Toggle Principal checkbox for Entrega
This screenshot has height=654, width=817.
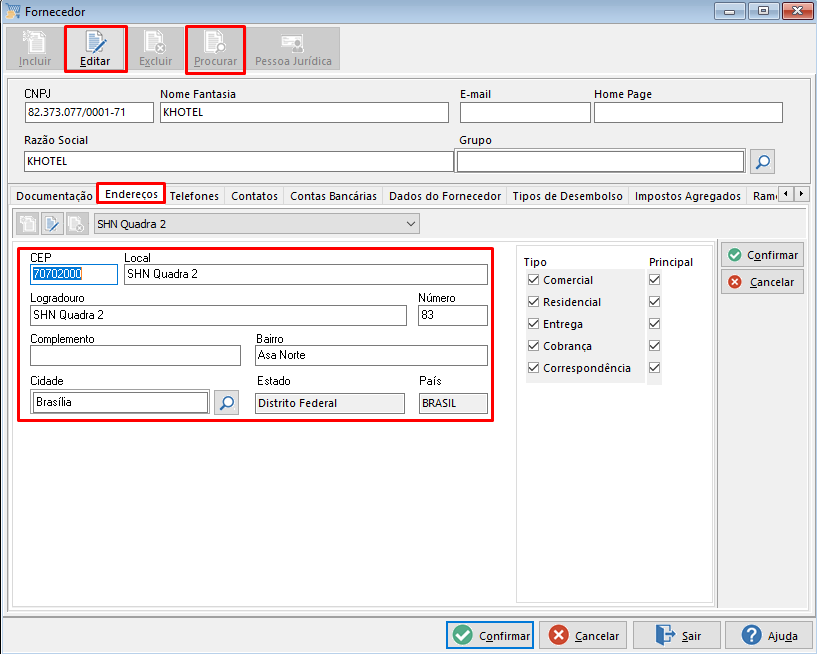tap(654, 324)
